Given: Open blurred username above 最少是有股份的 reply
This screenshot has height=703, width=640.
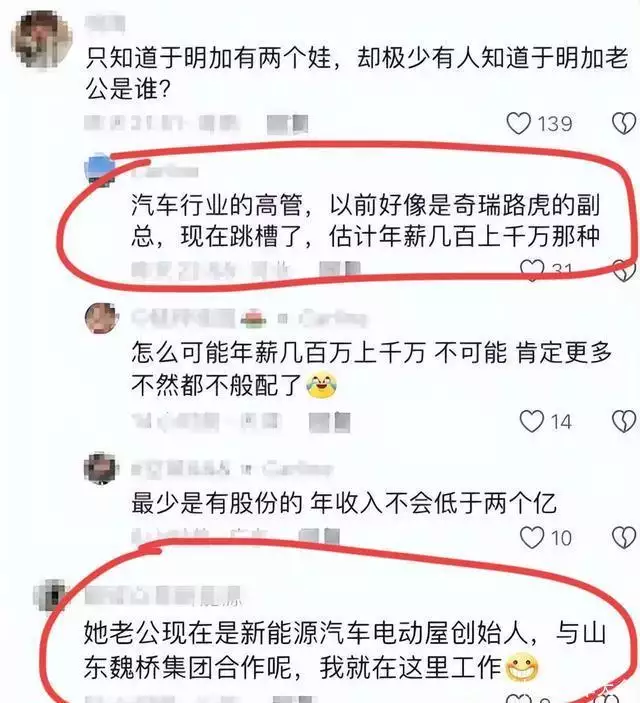Looking at the screenshot, I should (x=181, y=468).
